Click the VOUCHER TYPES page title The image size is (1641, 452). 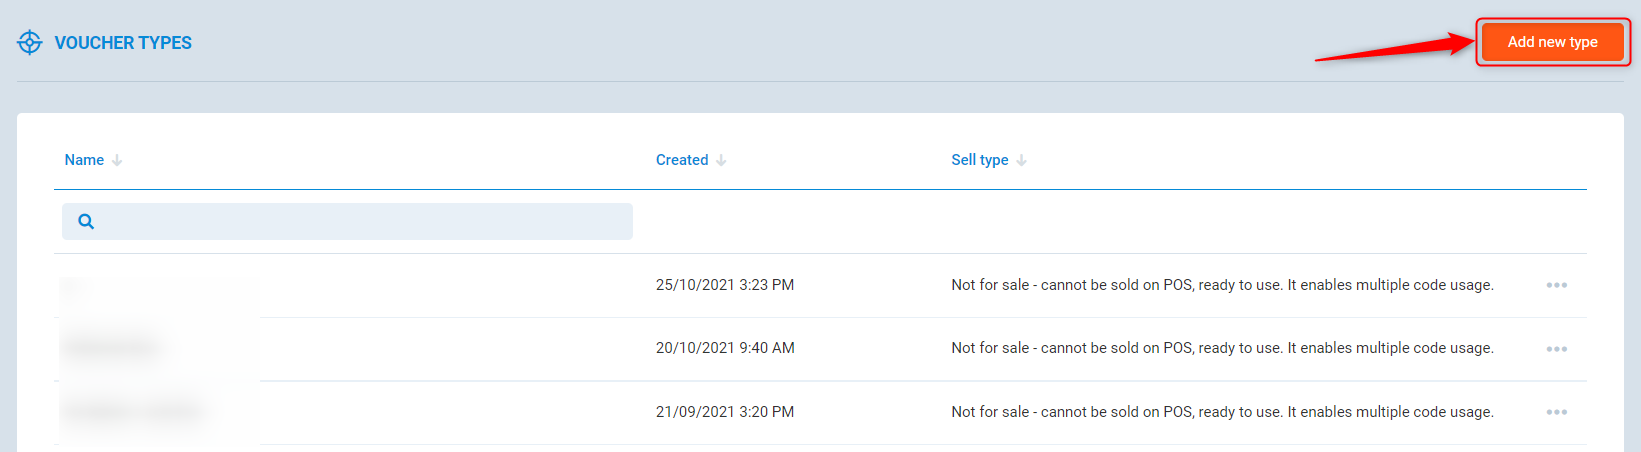pos(123,43)
